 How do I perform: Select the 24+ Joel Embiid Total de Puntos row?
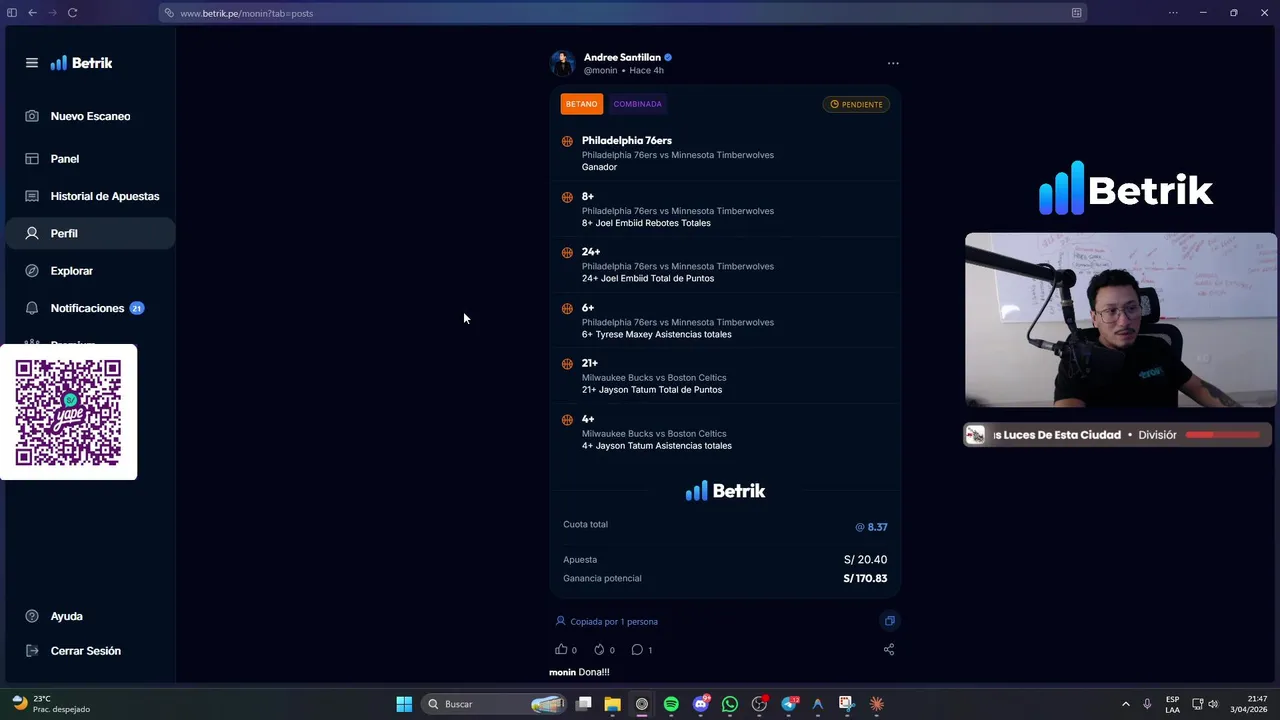pyautogui.click(x=725, y=265)
